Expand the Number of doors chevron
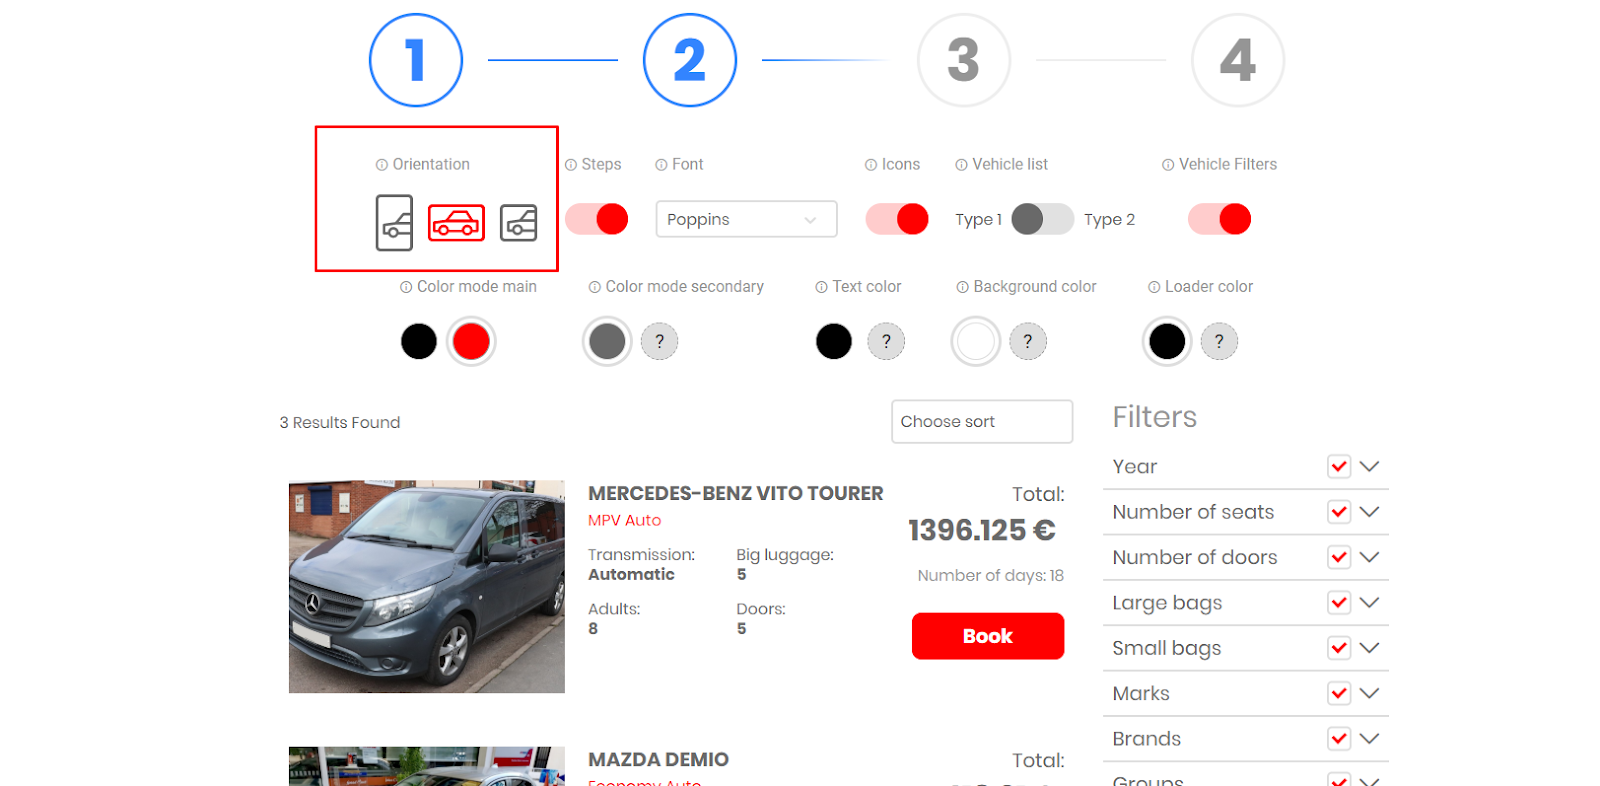1600x786 pixels. 1370,557
